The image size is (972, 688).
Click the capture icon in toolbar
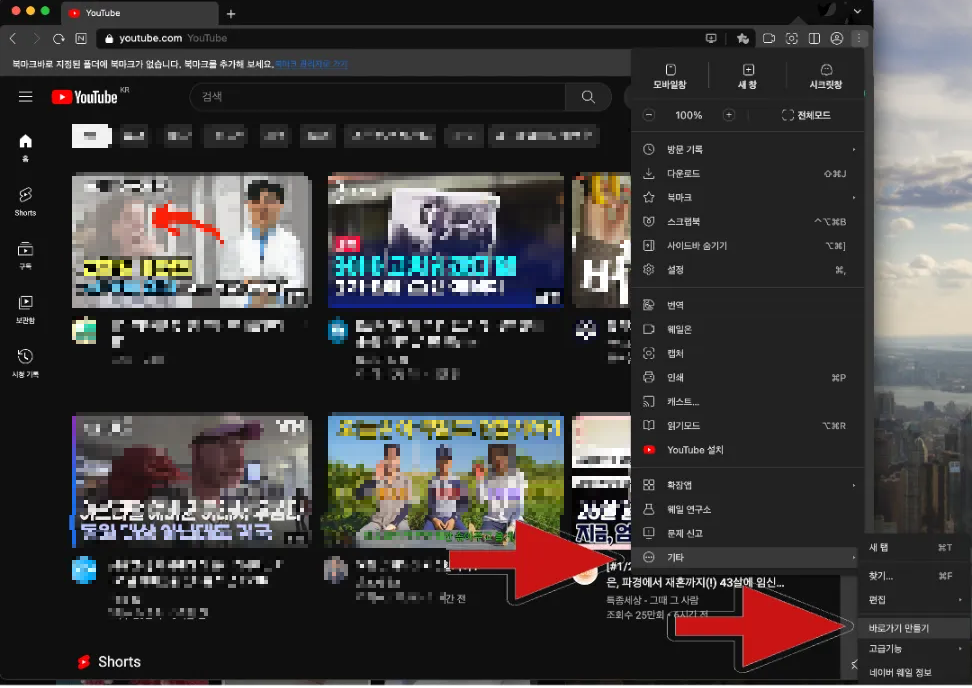(792, 38)
